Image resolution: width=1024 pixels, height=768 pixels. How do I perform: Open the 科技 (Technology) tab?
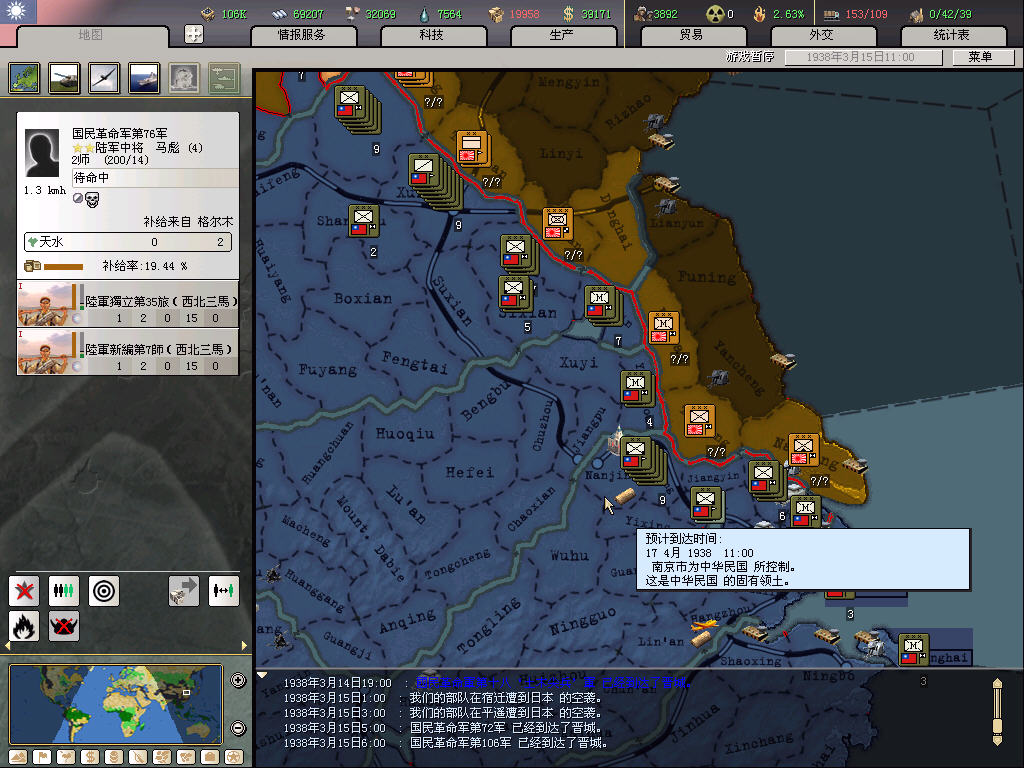(x=431, y=35)
